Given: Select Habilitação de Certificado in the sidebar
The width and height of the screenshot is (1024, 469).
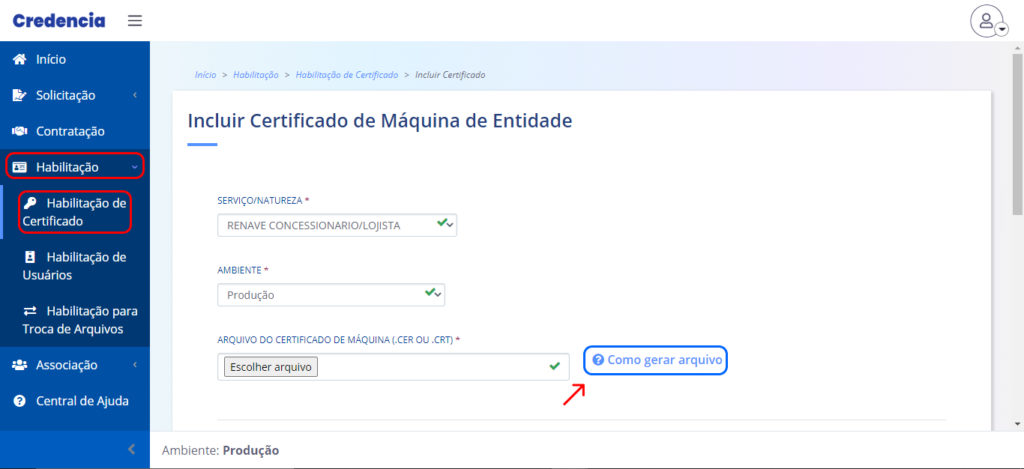Looking at the screenshot, I should 74,212.
